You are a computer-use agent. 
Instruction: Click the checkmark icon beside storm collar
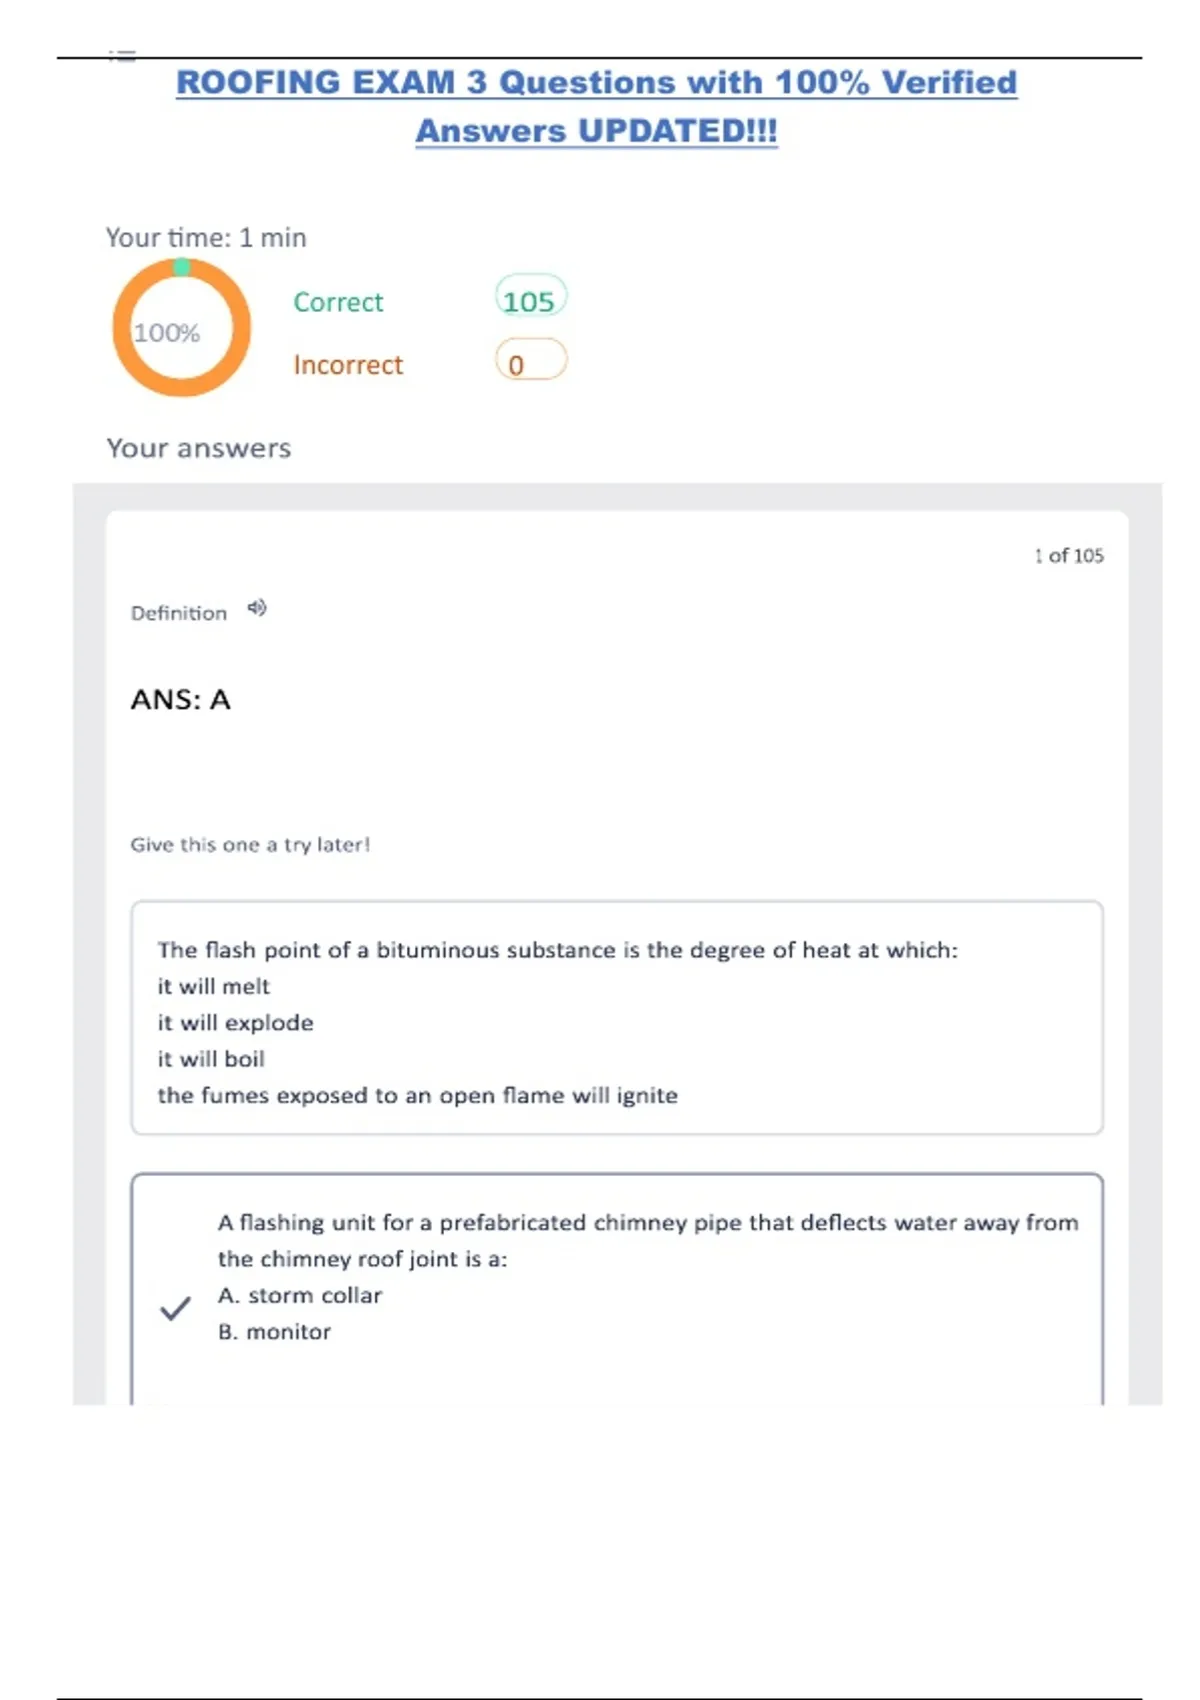coord(175,1308)
